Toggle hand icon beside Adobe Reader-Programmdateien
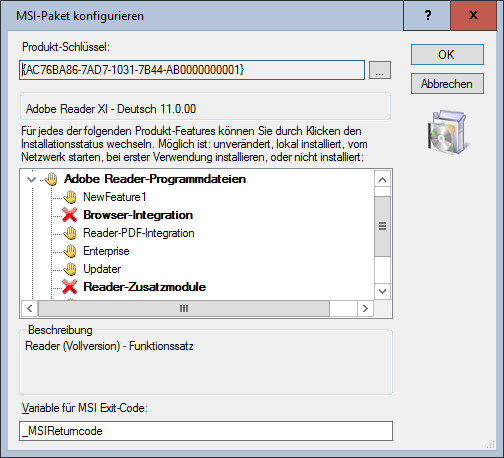 click(51, 179)
